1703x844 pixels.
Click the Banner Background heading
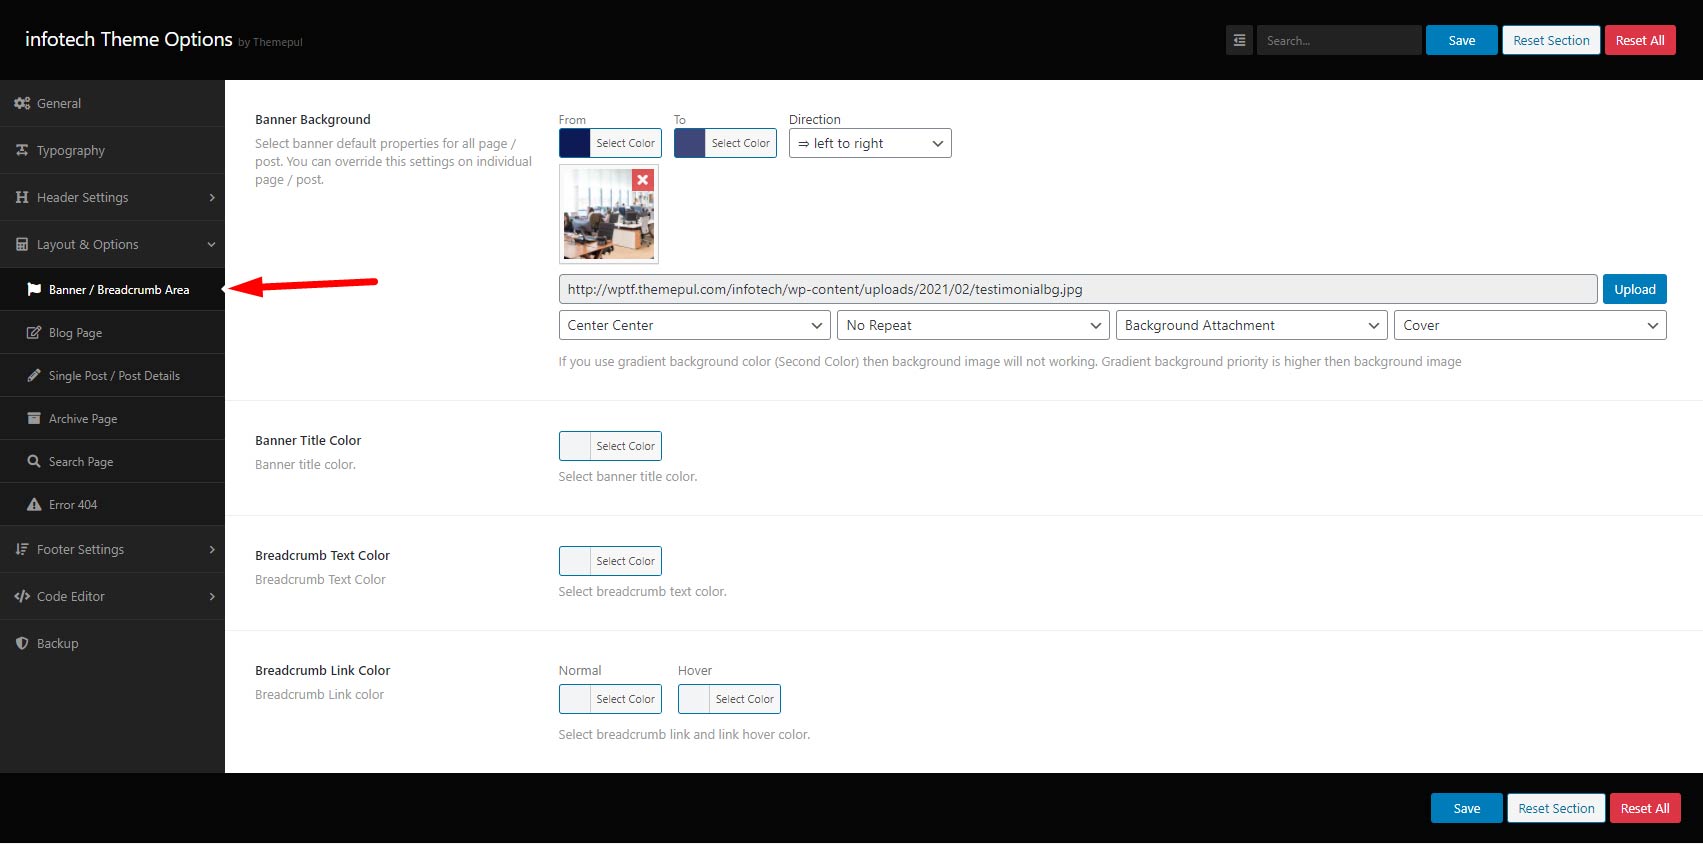pyautogui.click(x=313, y=119)
